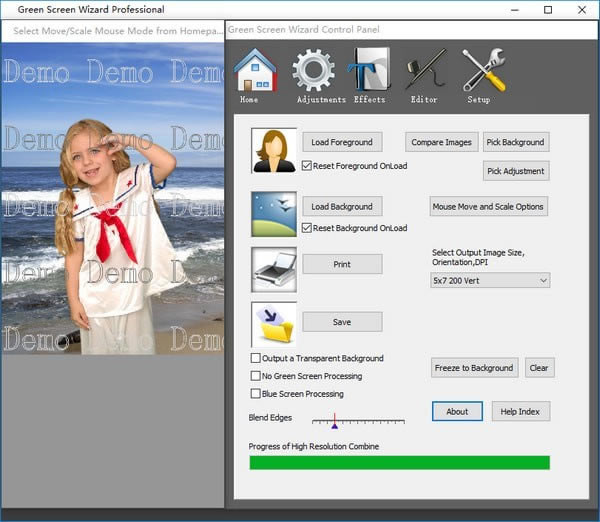Screen dimensions: 600x522
Task: Open the Setup tools icon
Action: point(483,71)
